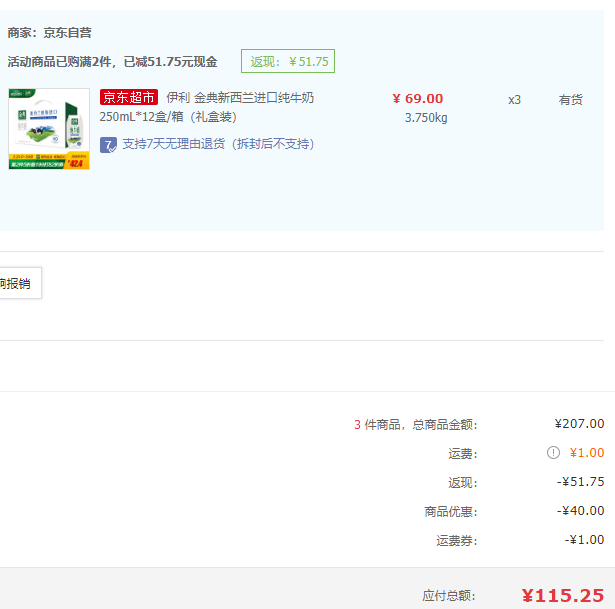This screenshot has height=609, width=615.
Task: Click the 返现: ¥51.75 green tag
Action: (x=288, y=61)
